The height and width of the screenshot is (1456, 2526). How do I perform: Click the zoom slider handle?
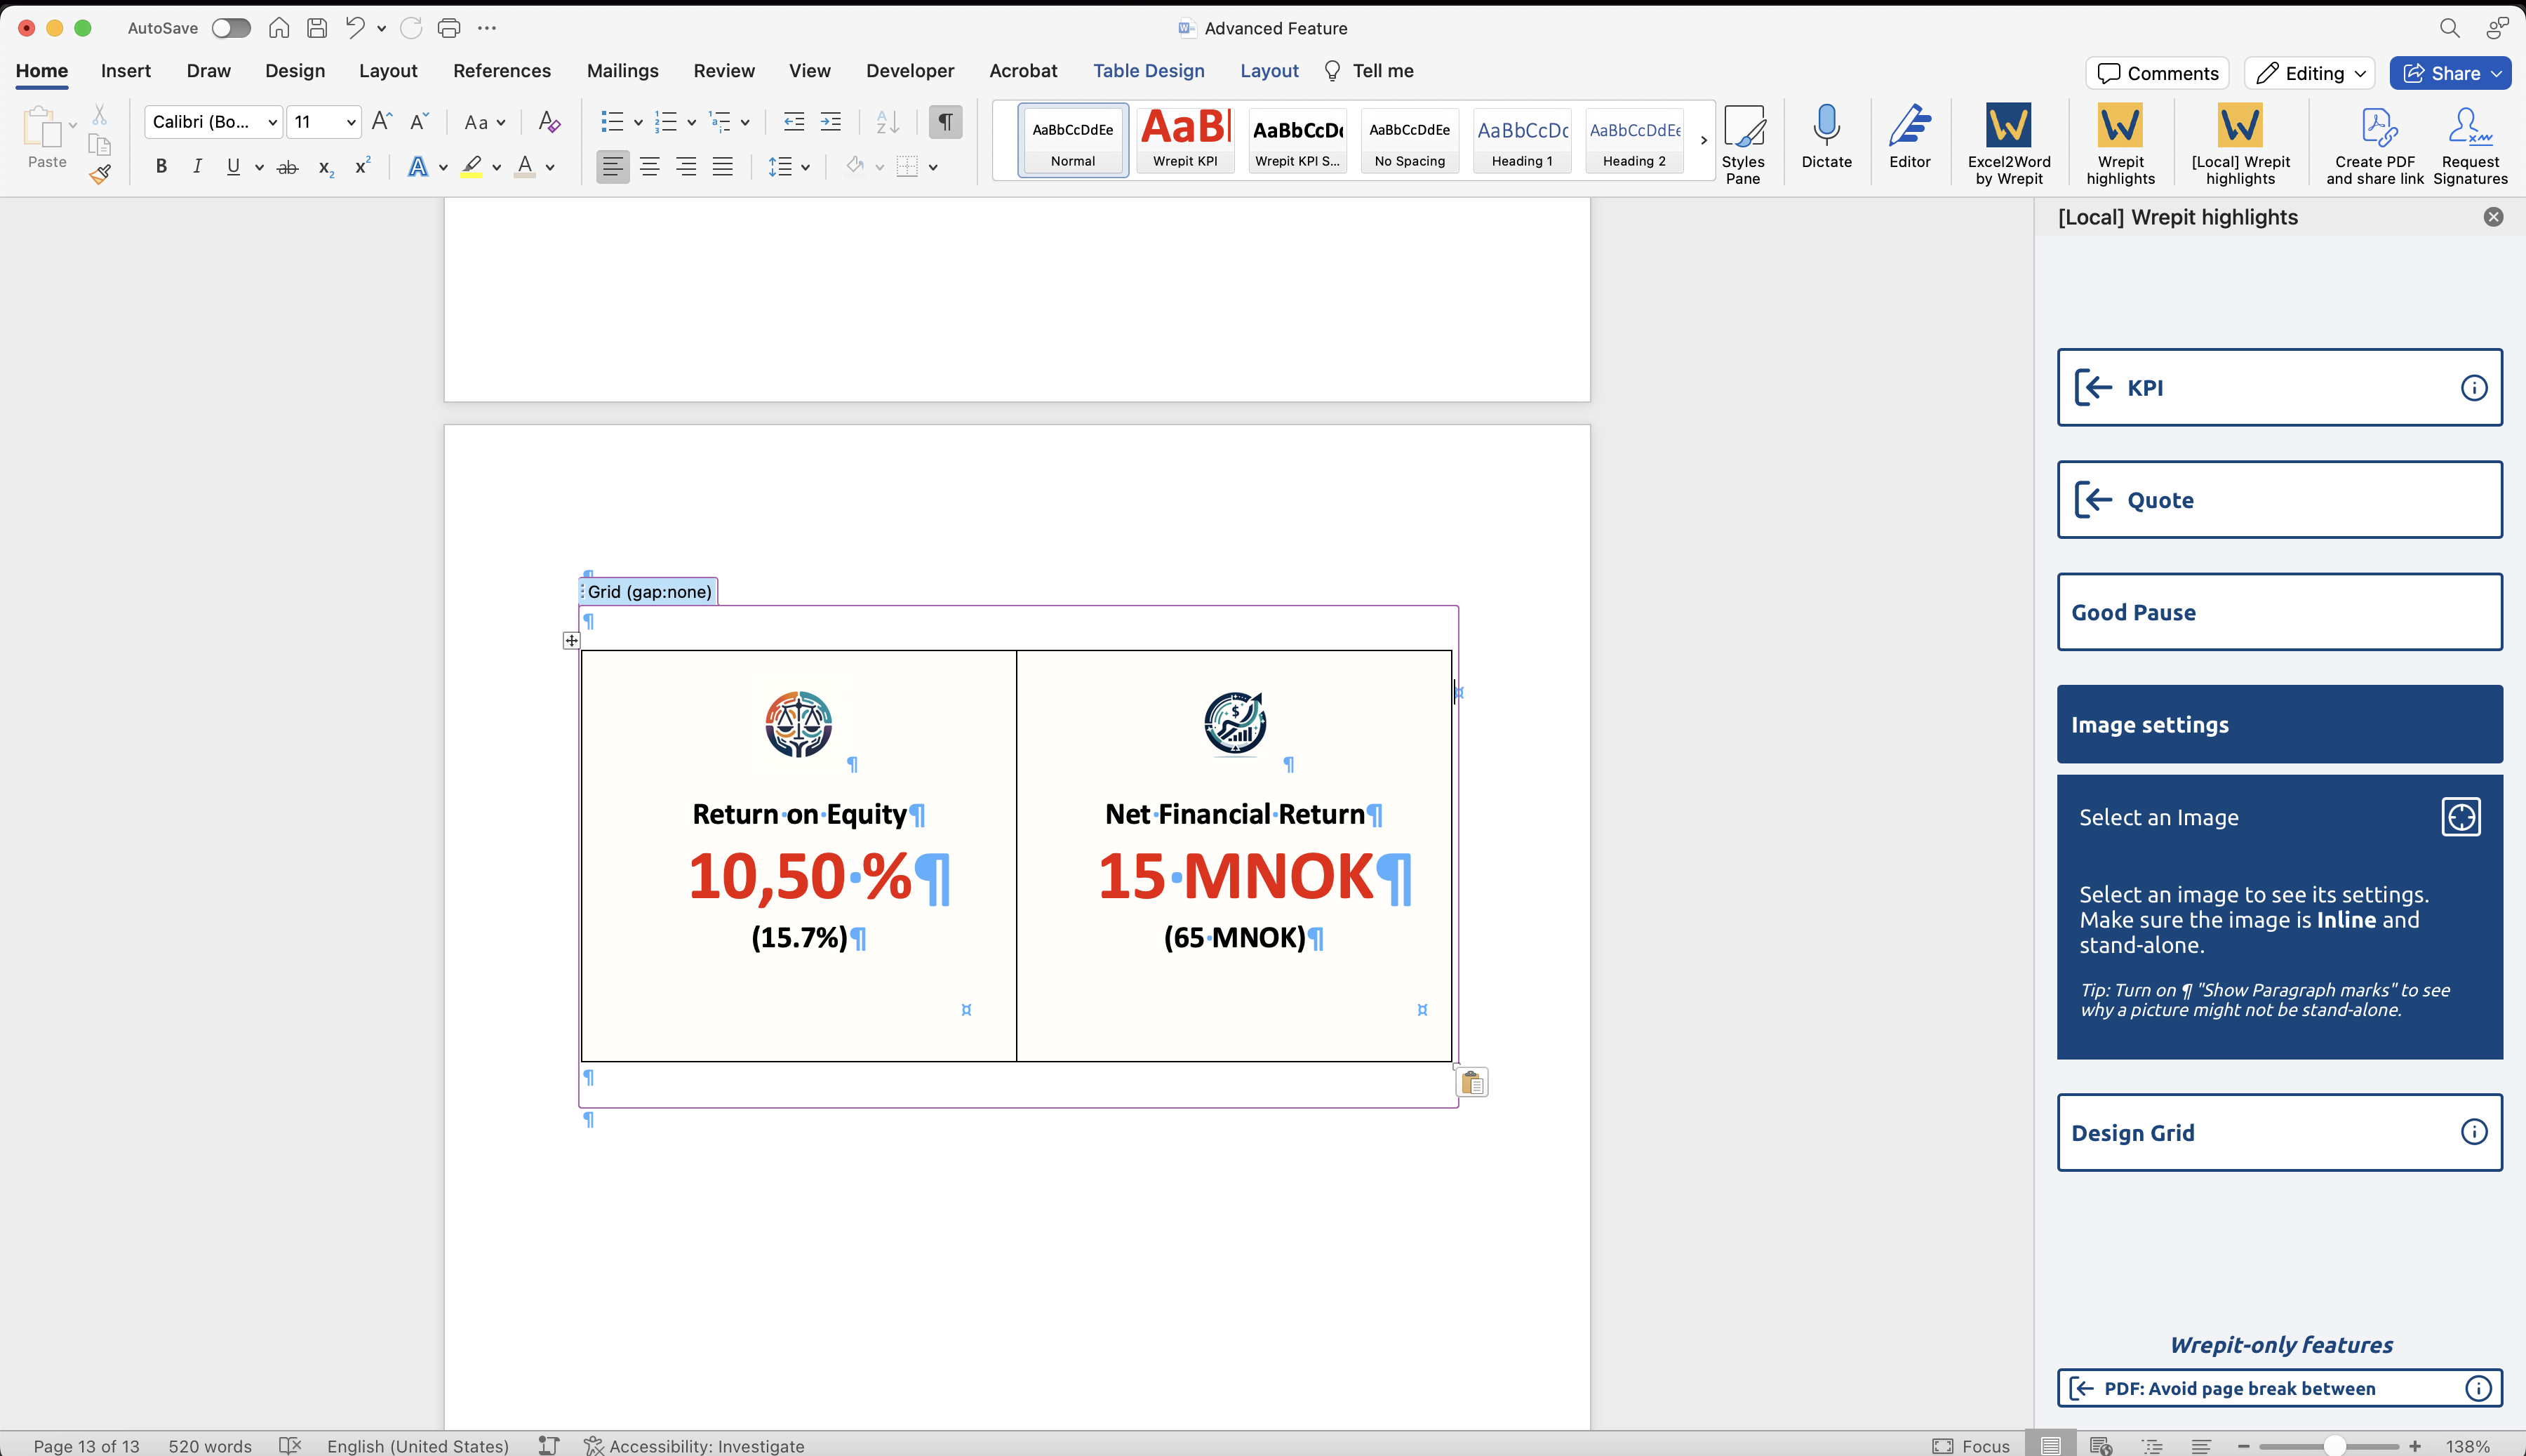pyautogui.click(x=2334, y=1445)
